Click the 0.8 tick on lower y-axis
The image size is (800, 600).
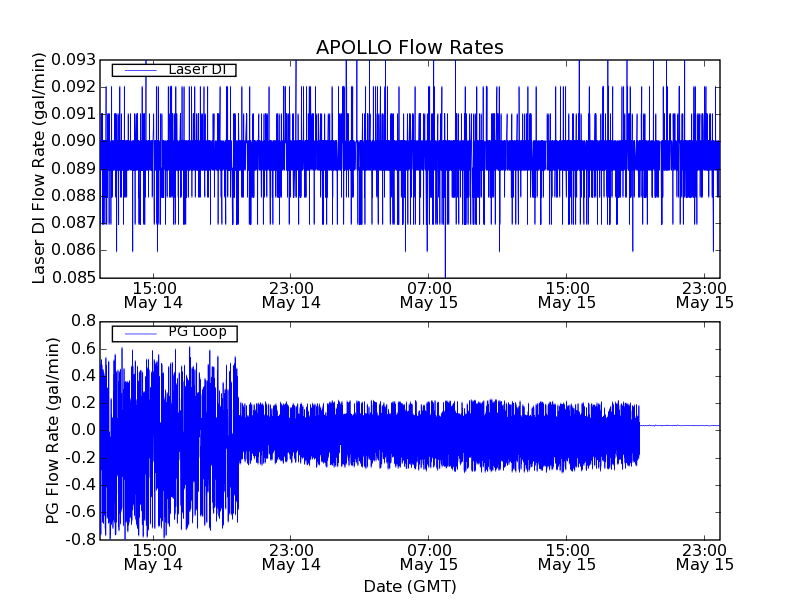point(82,321)
